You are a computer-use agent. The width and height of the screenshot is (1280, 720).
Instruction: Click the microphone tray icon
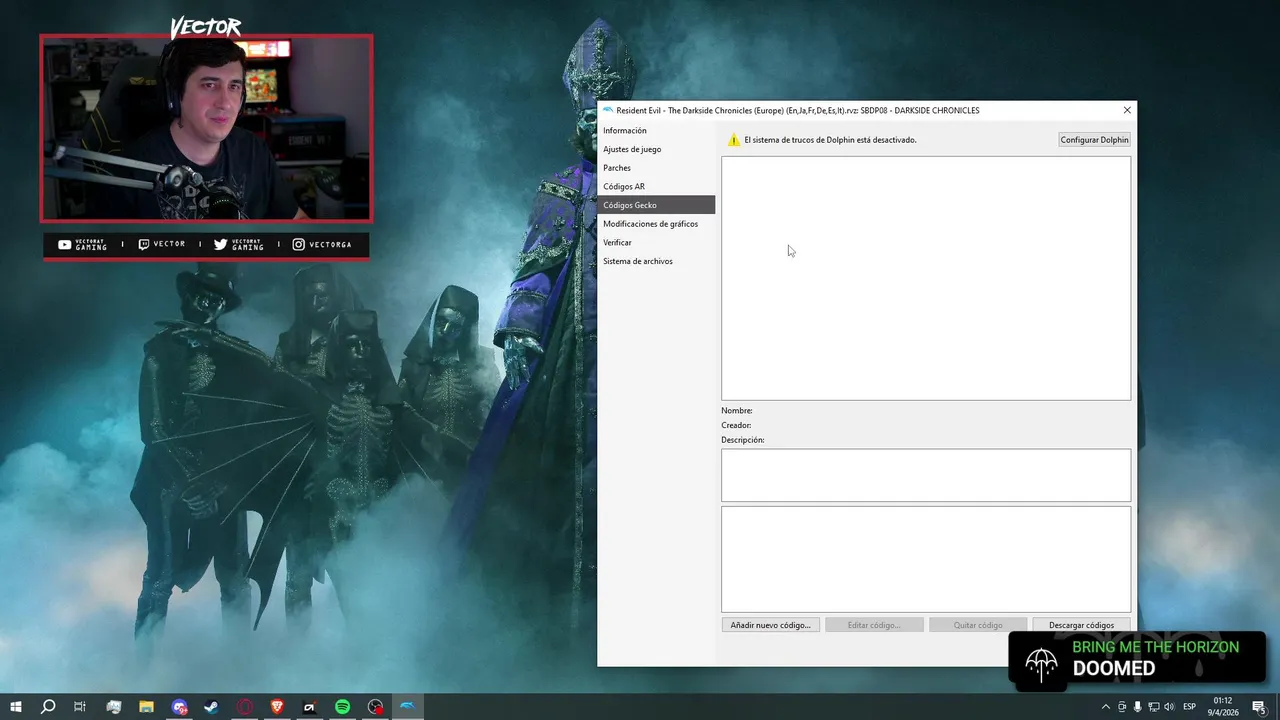point(1137,707)
